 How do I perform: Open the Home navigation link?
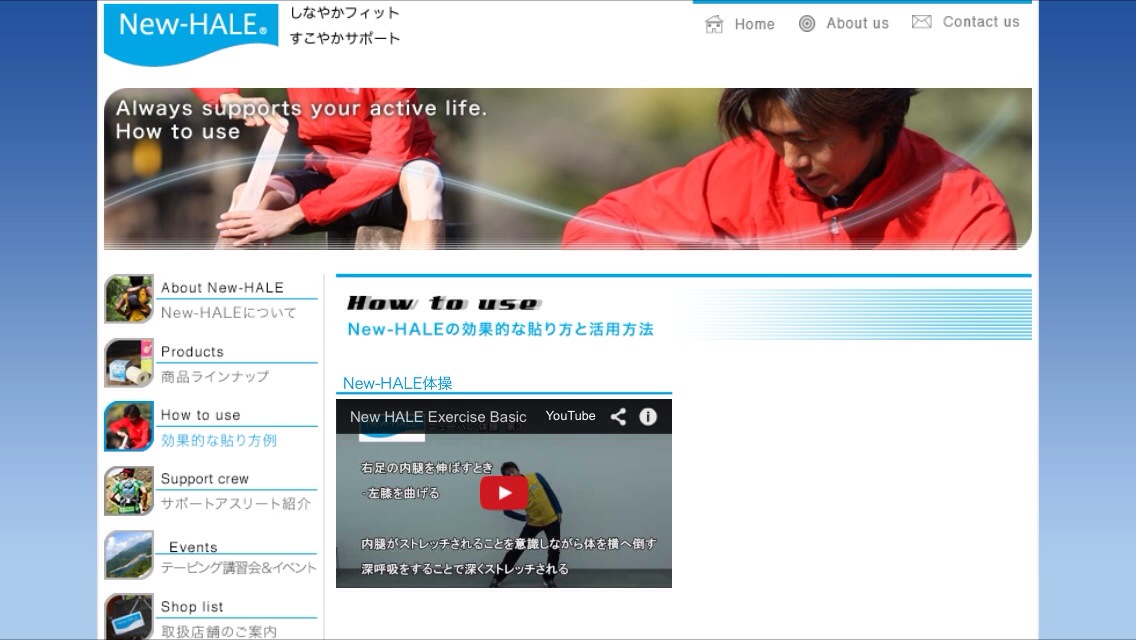click(x=754, y=24)
